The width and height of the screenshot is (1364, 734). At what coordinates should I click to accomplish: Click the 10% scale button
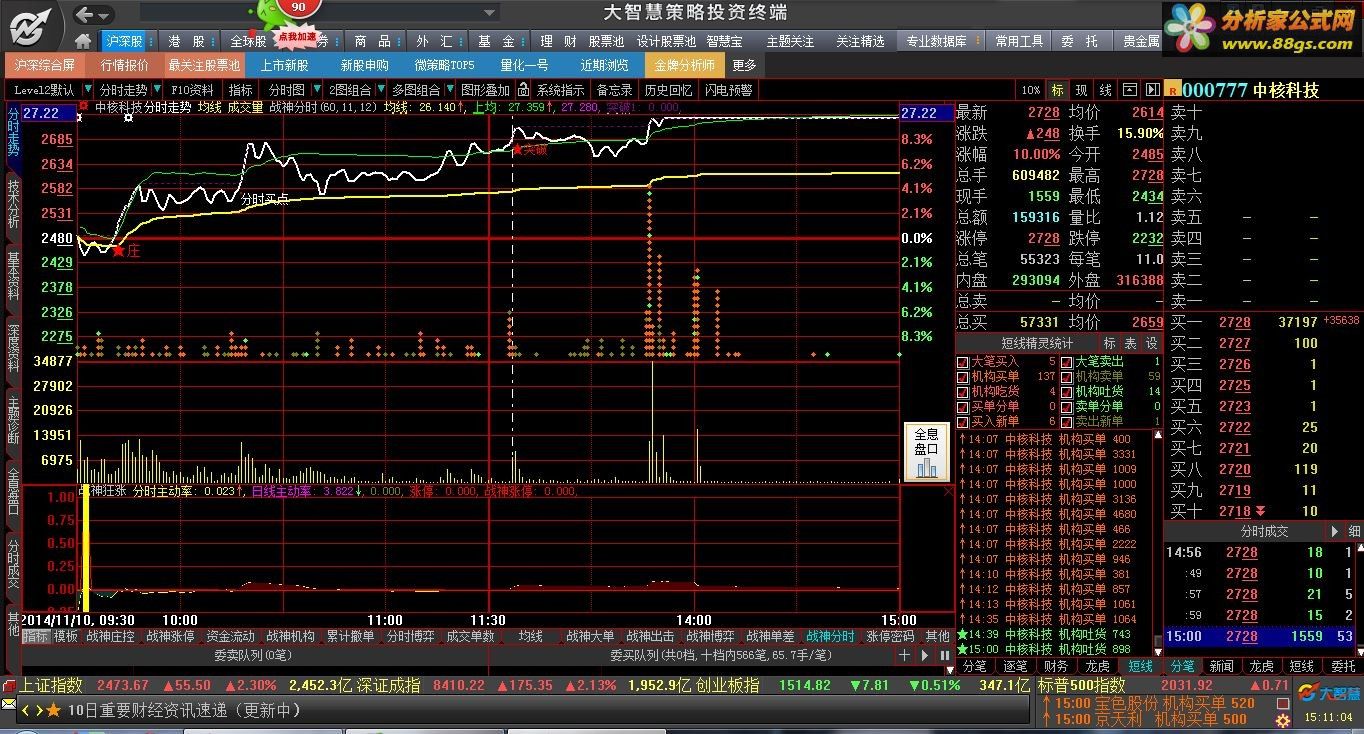click(1031, 90)
